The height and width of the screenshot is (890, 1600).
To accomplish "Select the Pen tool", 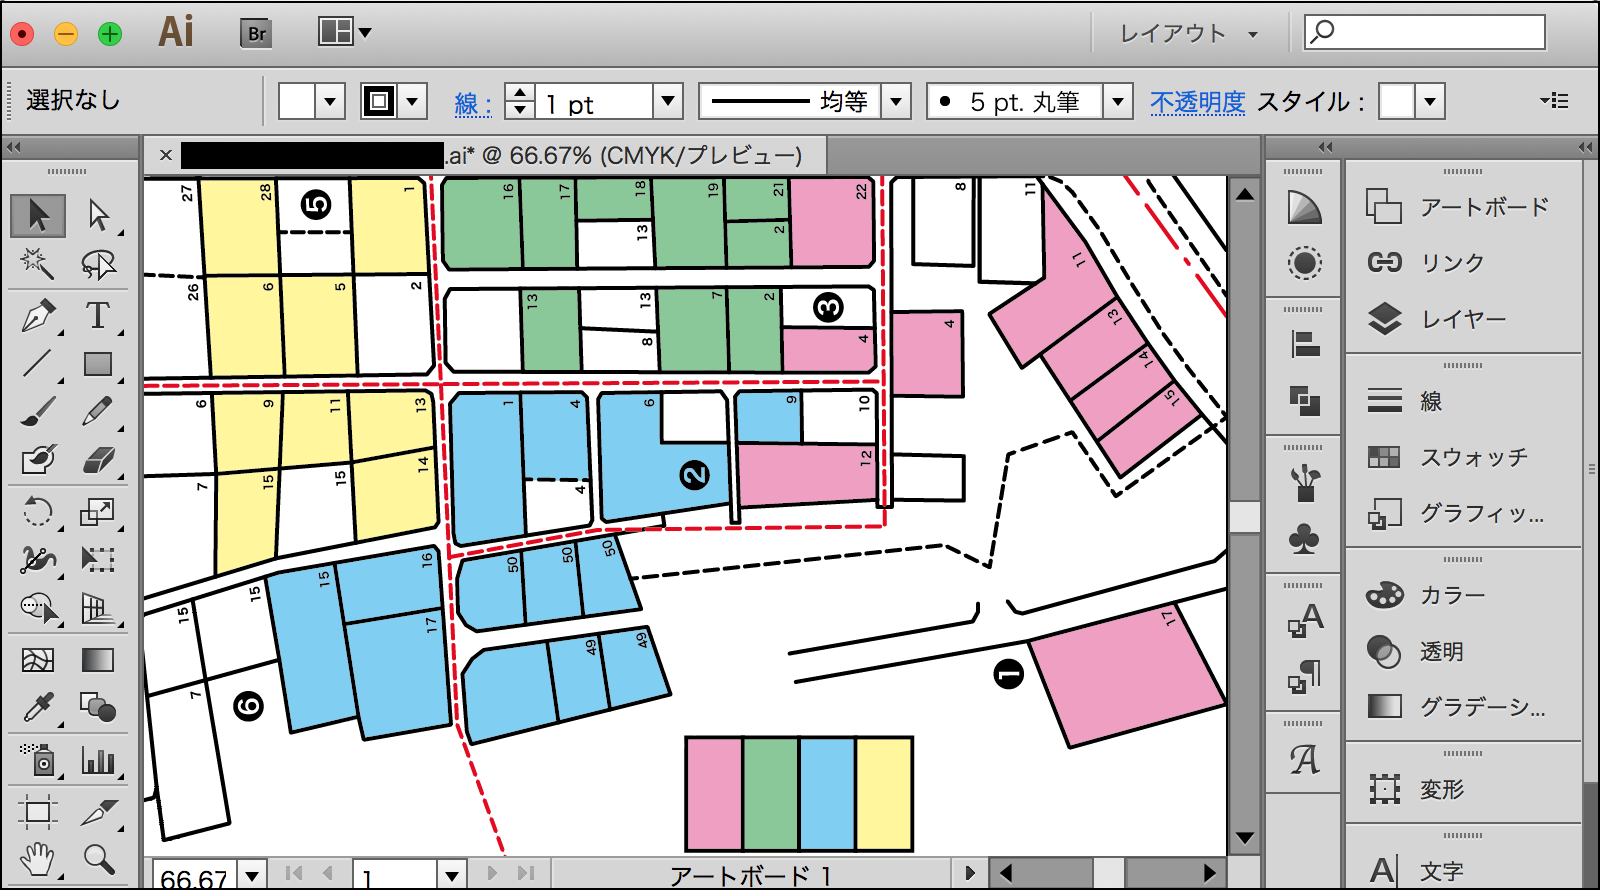I will [38, 316].
